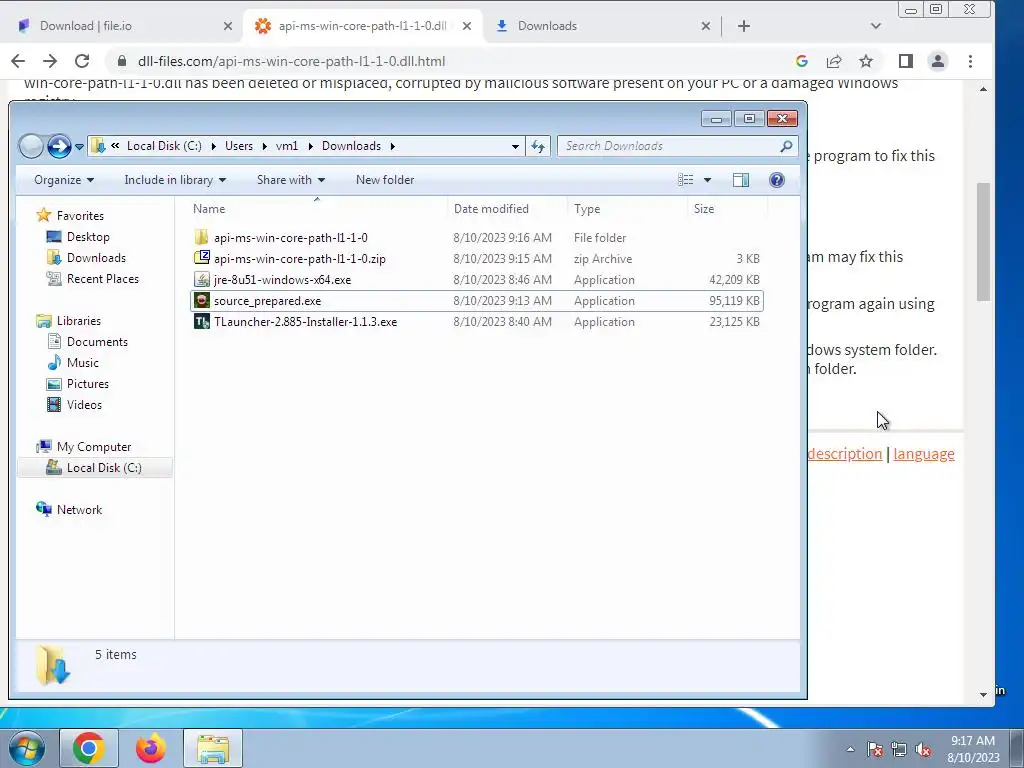Toggle Chrome's side panel icon
This screenshot has height=768, width=1024.
[x=906, y=61]
